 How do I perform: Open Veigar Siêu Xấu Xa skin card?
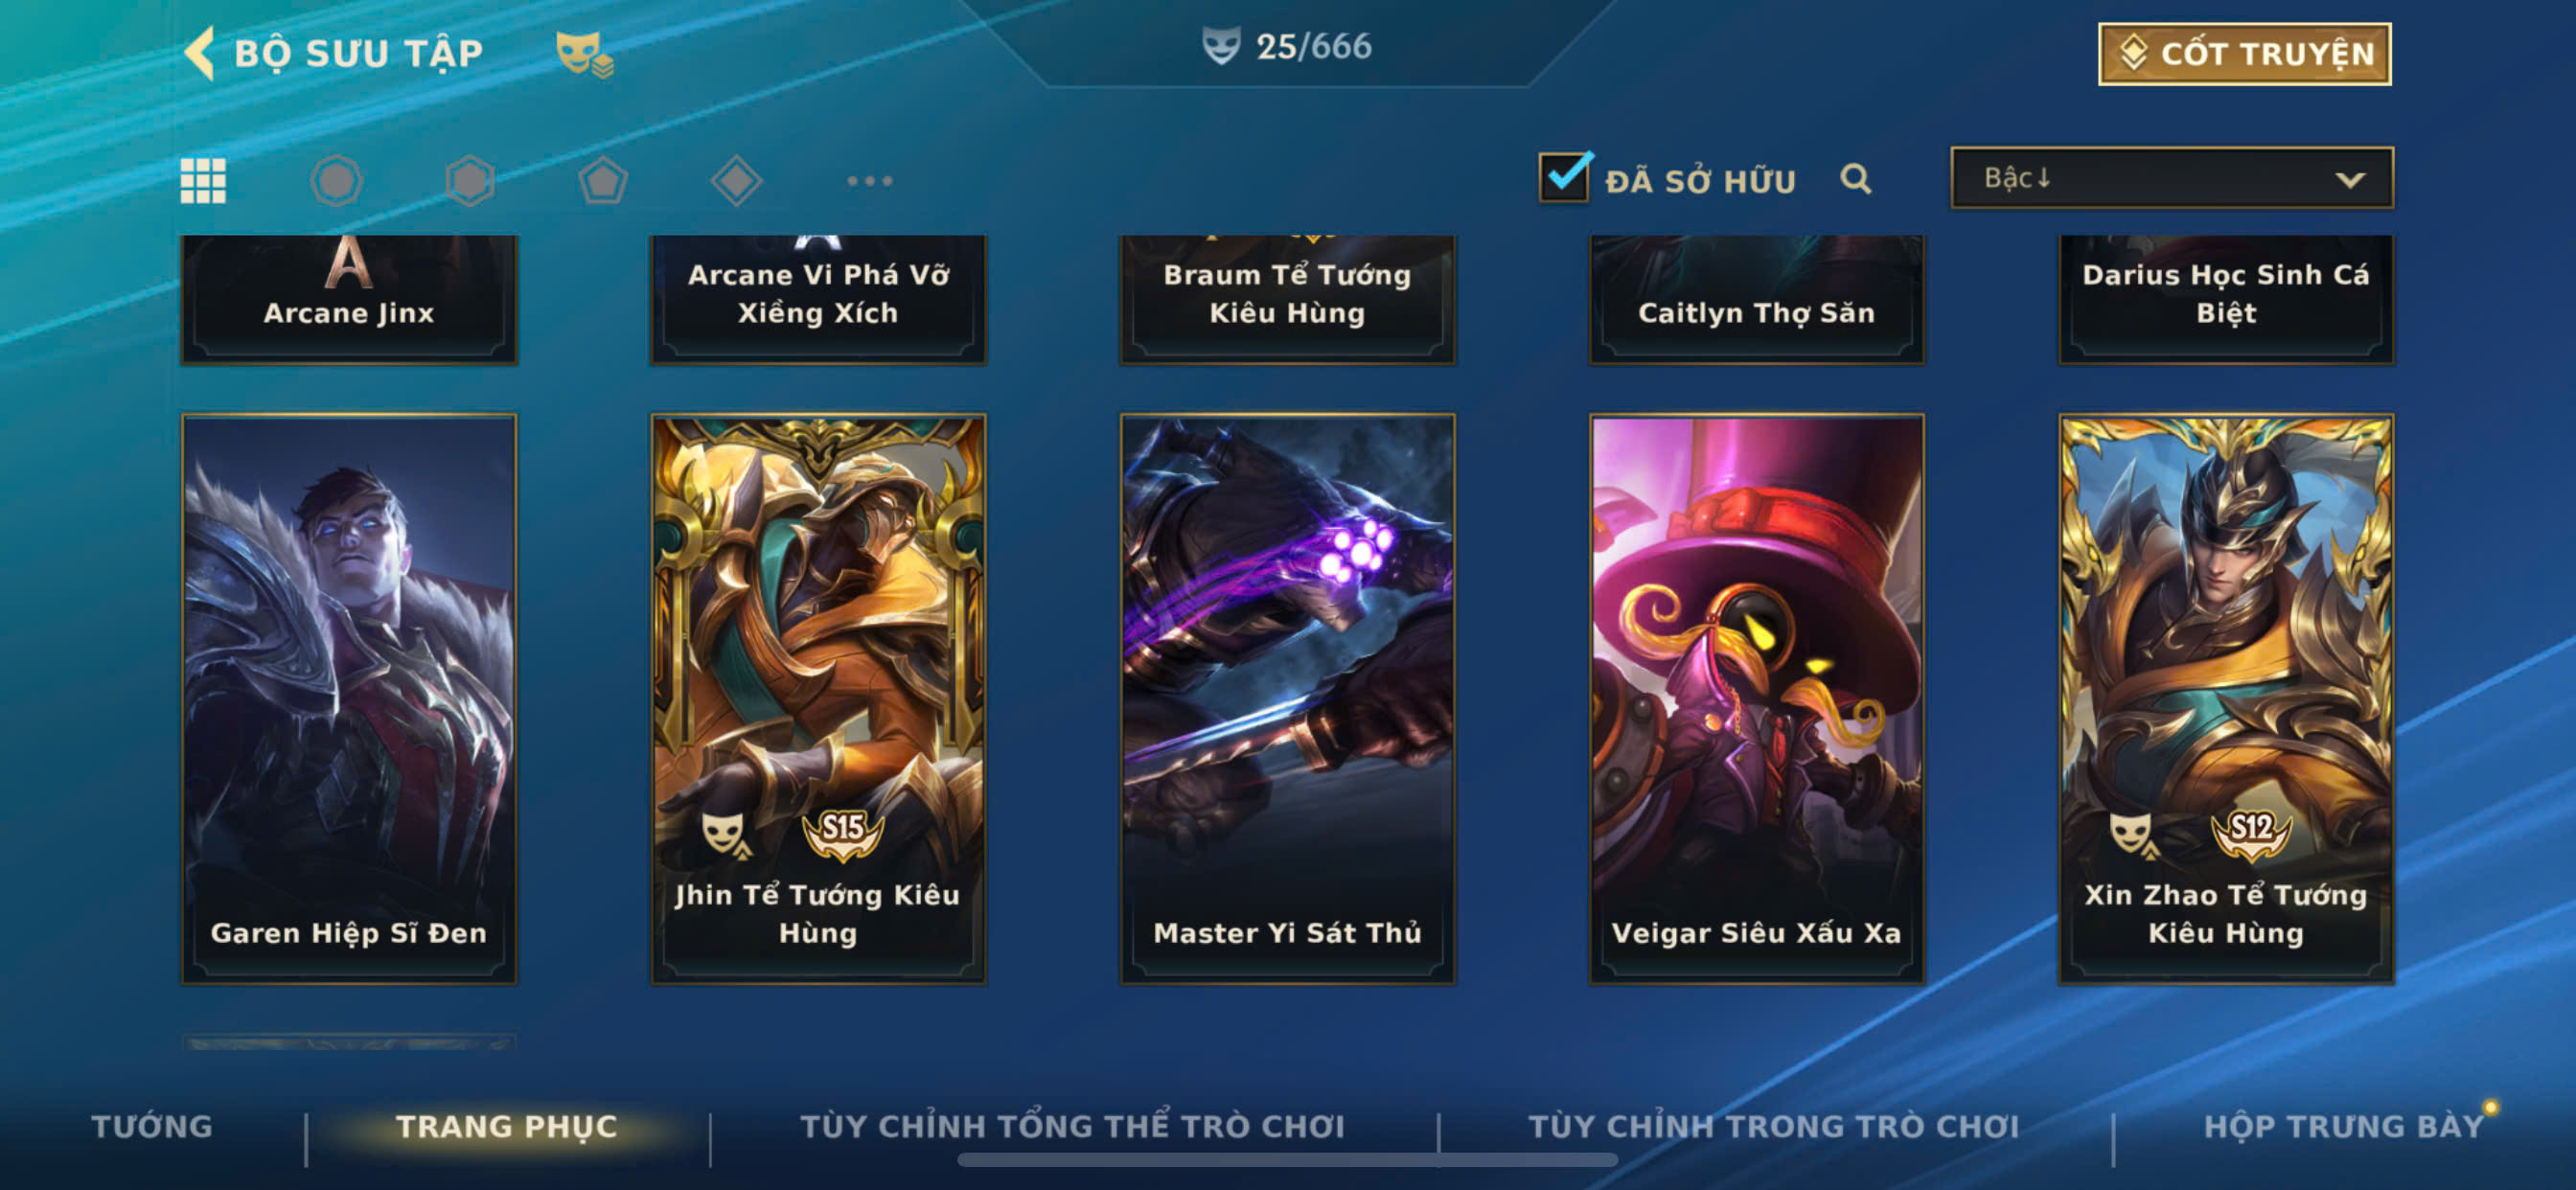pos(1757,699)
